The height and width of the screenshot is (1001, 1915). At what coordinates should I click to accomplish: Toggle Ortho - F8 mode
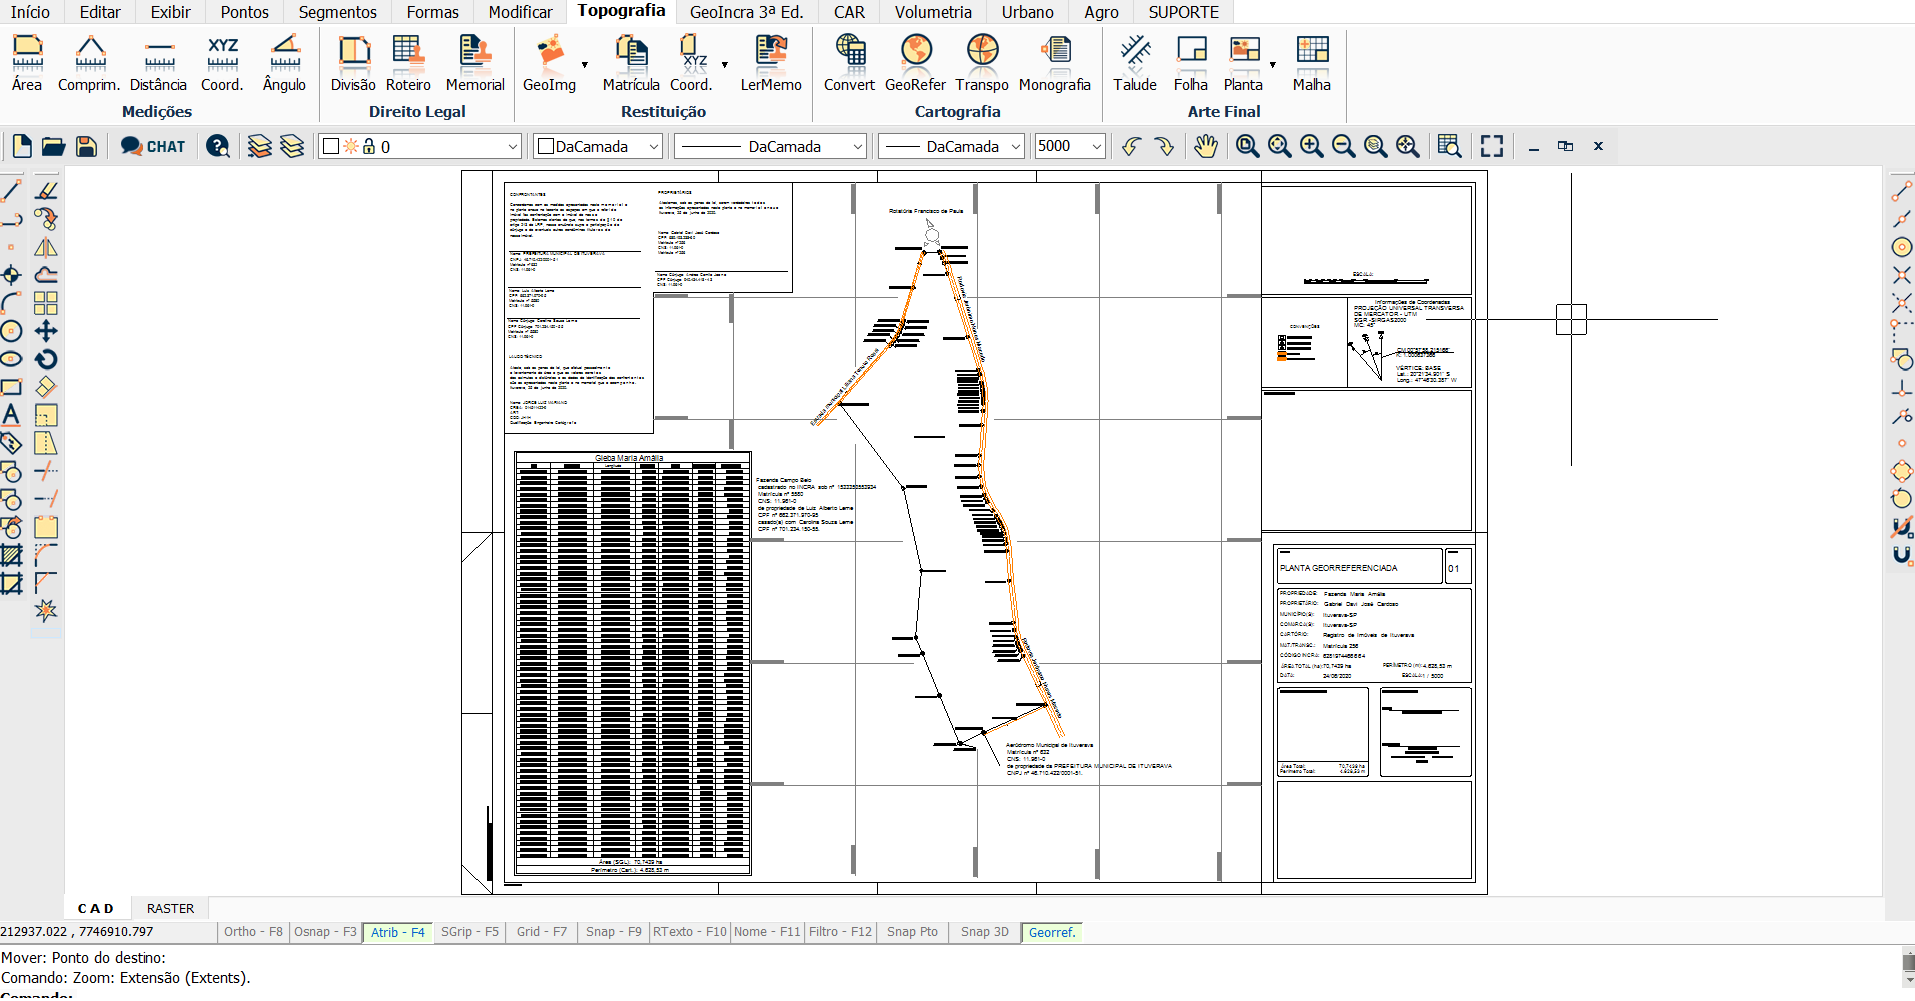point(253,932)
